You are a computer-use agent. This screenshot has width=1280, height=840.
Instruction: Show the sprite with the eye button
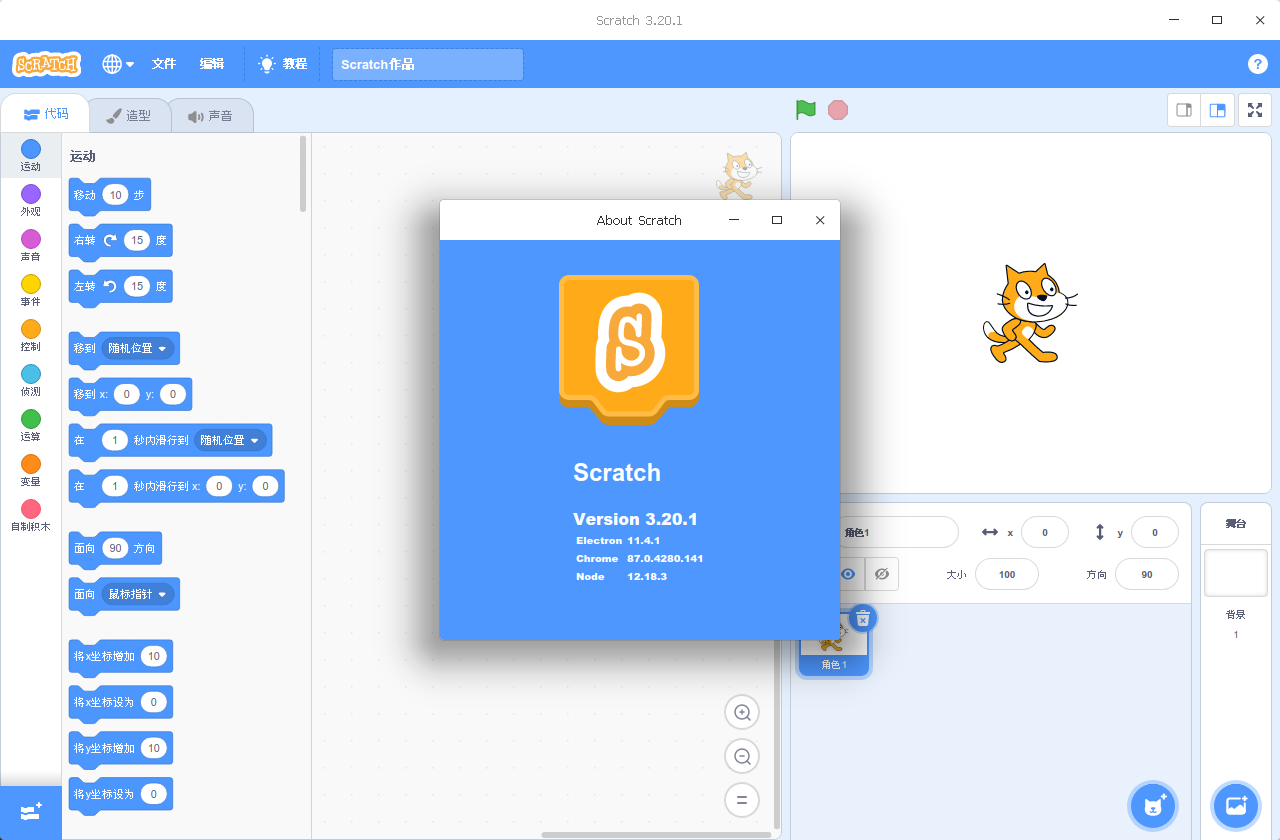[848, 574]
